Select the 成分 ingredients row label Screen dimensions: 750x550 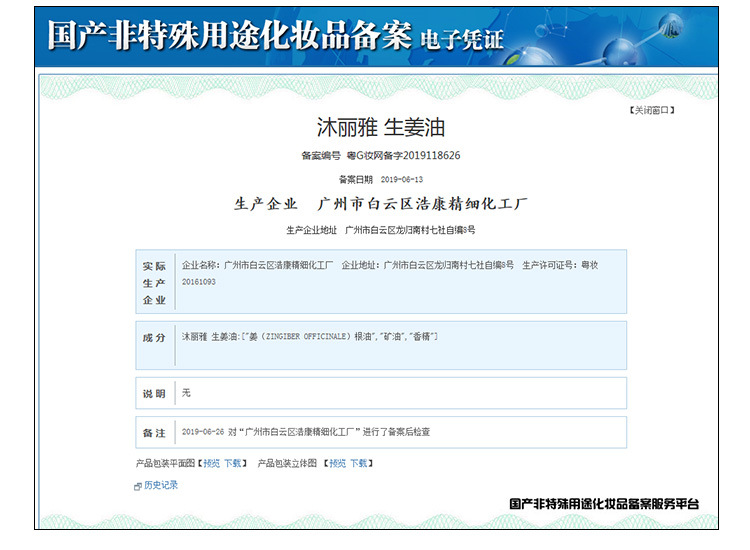(x=154, y=338)
